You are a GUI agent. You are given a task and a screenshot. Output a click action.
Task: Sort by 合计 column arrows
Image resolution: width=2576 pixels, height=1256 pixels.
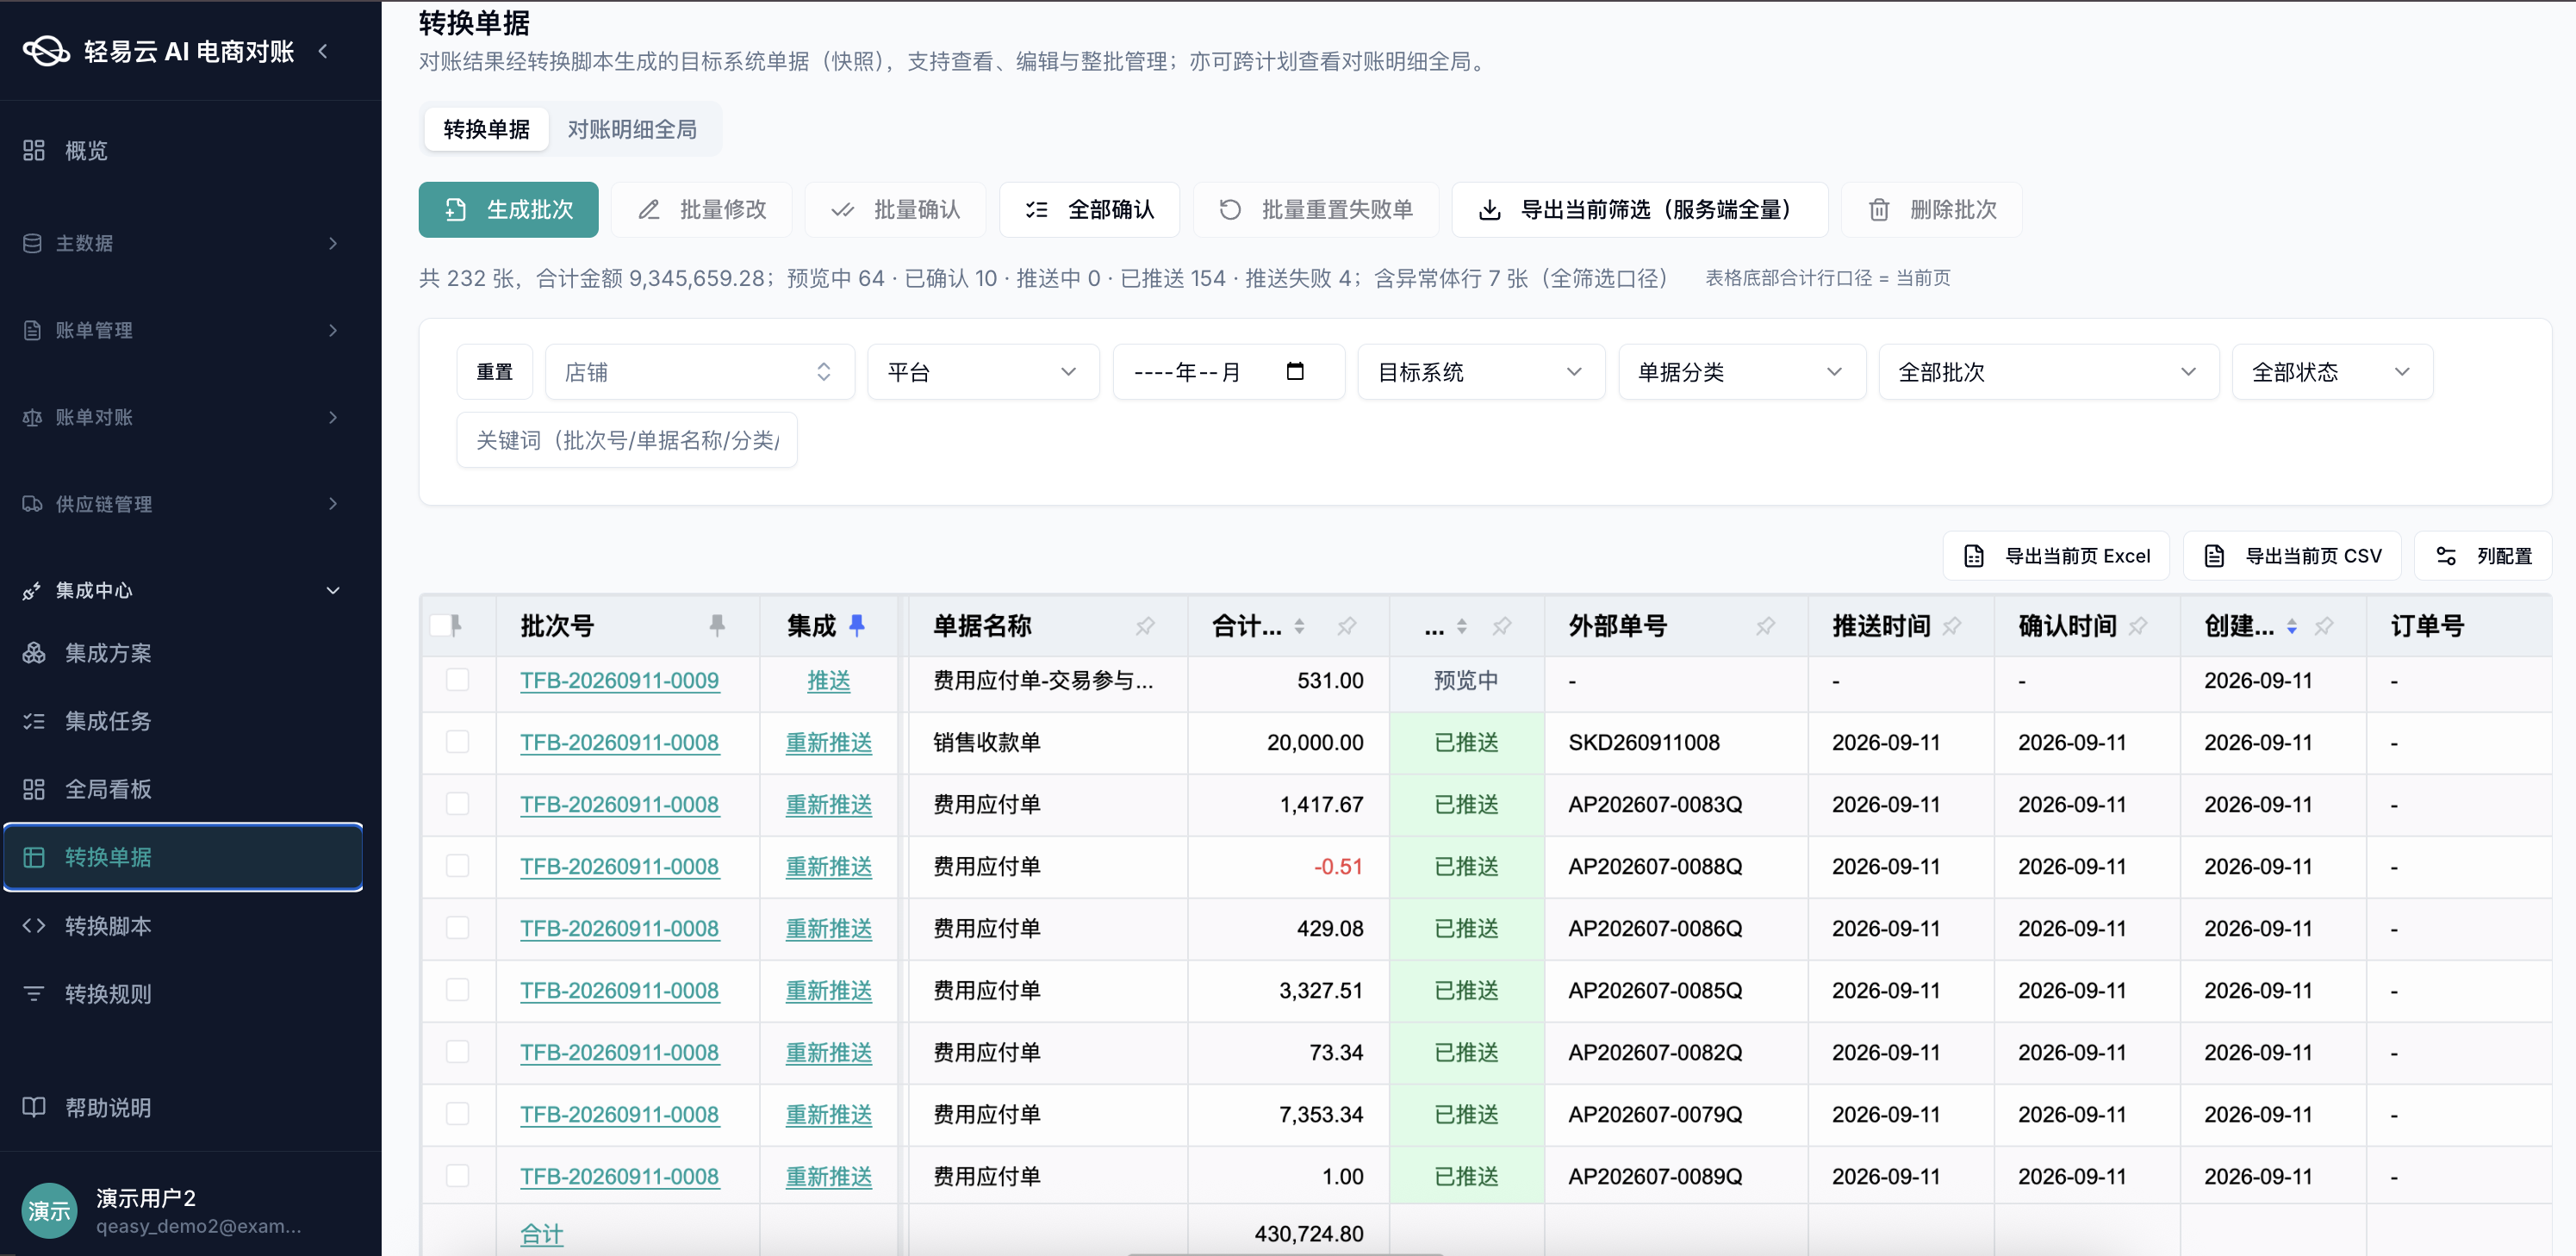pyautogui.click(x=1298, y=626)
